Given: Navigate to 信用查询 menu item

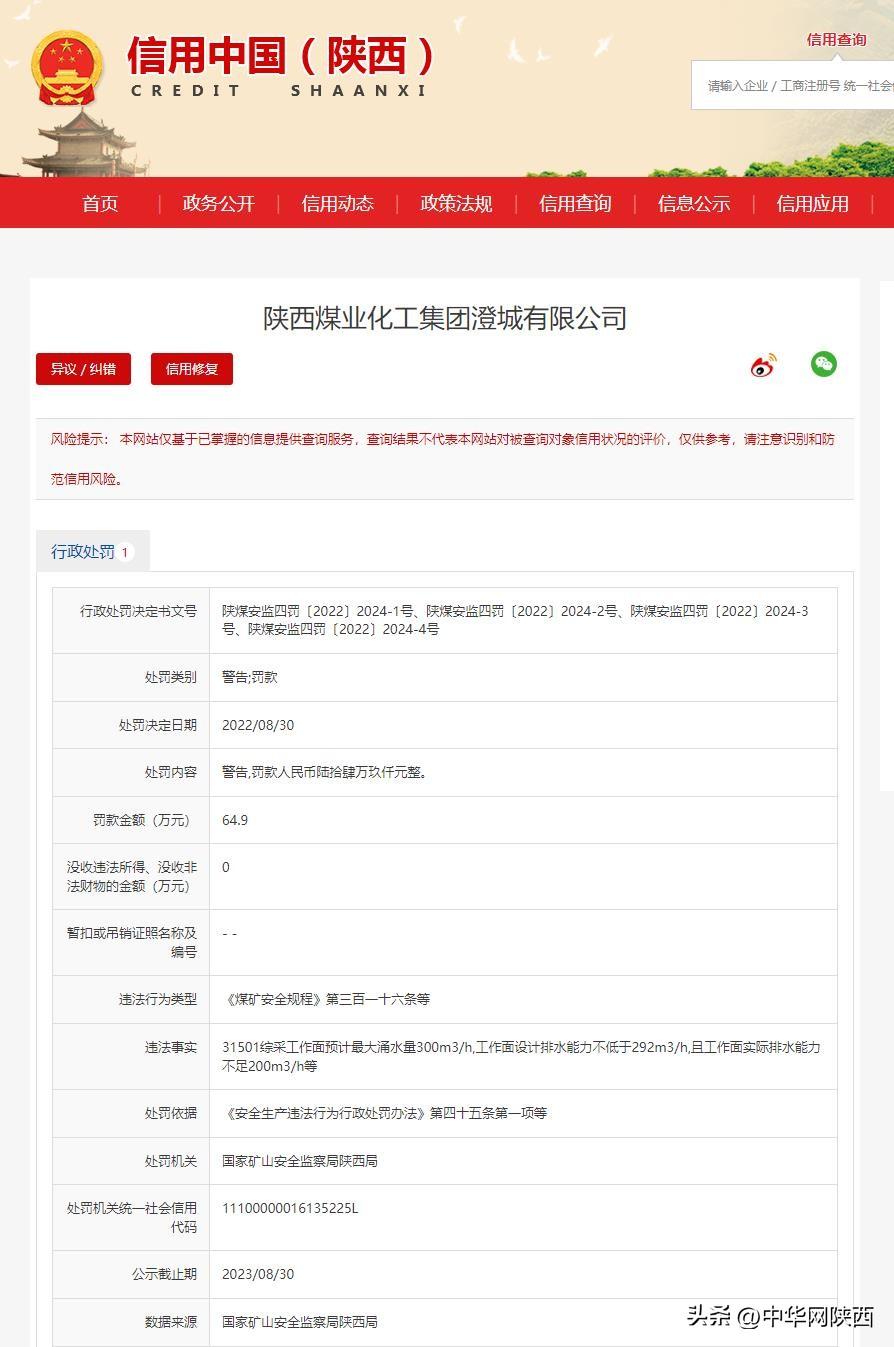Looking at the screenshot, I should pos(575,204).
